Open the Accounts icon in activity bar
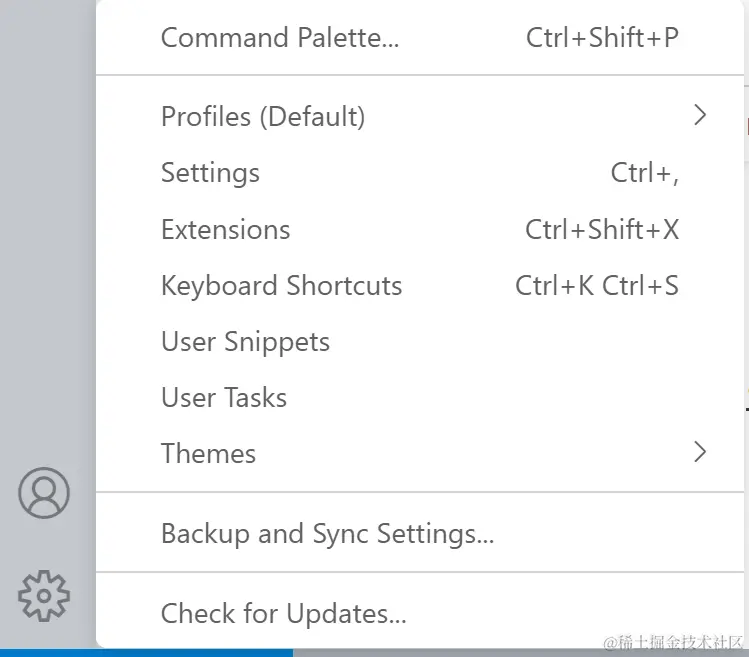749x657 pixels. [44, 493]
